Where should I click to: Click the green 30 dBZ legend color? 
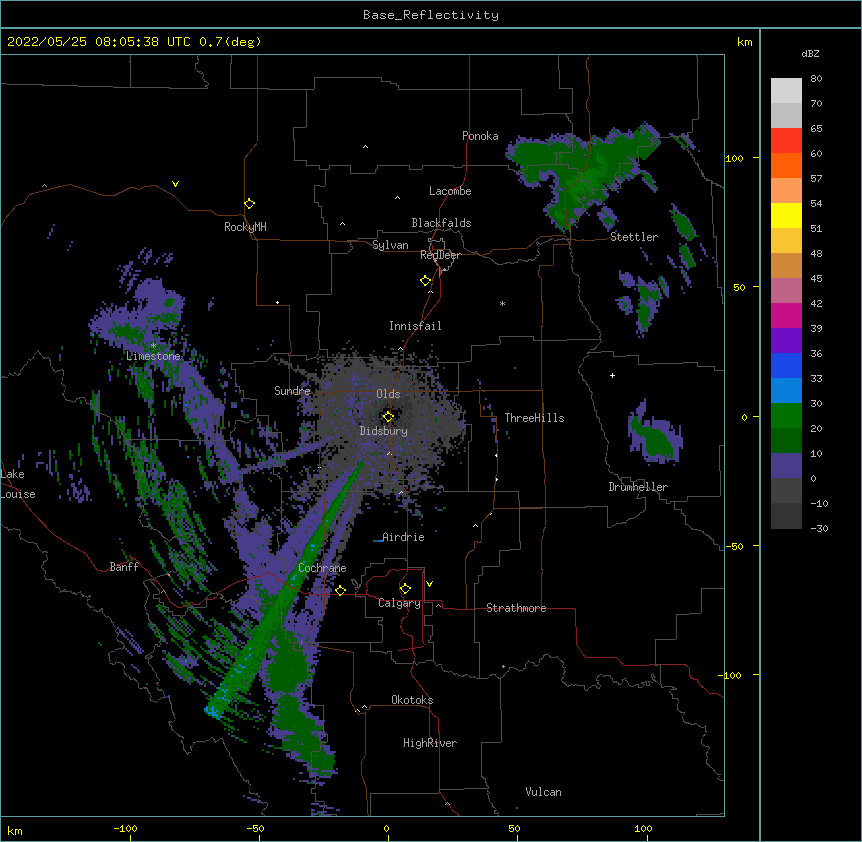tap(786, 416)
